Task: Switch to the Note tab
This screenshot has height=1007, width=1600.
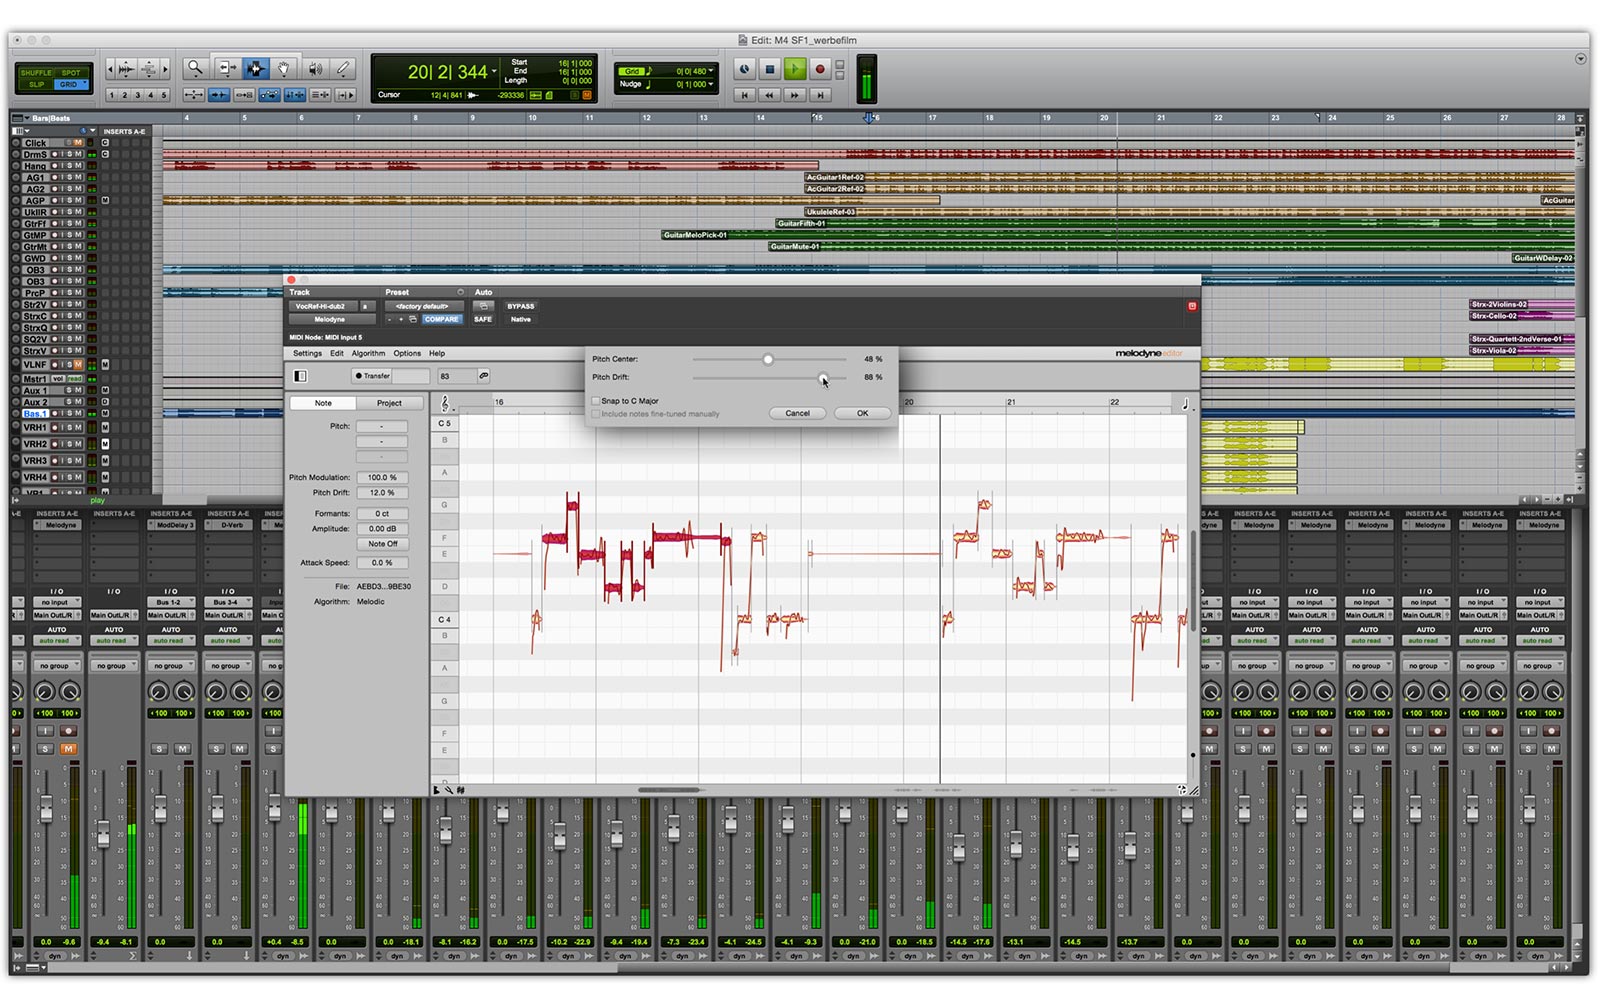Action: coord(323,403)
